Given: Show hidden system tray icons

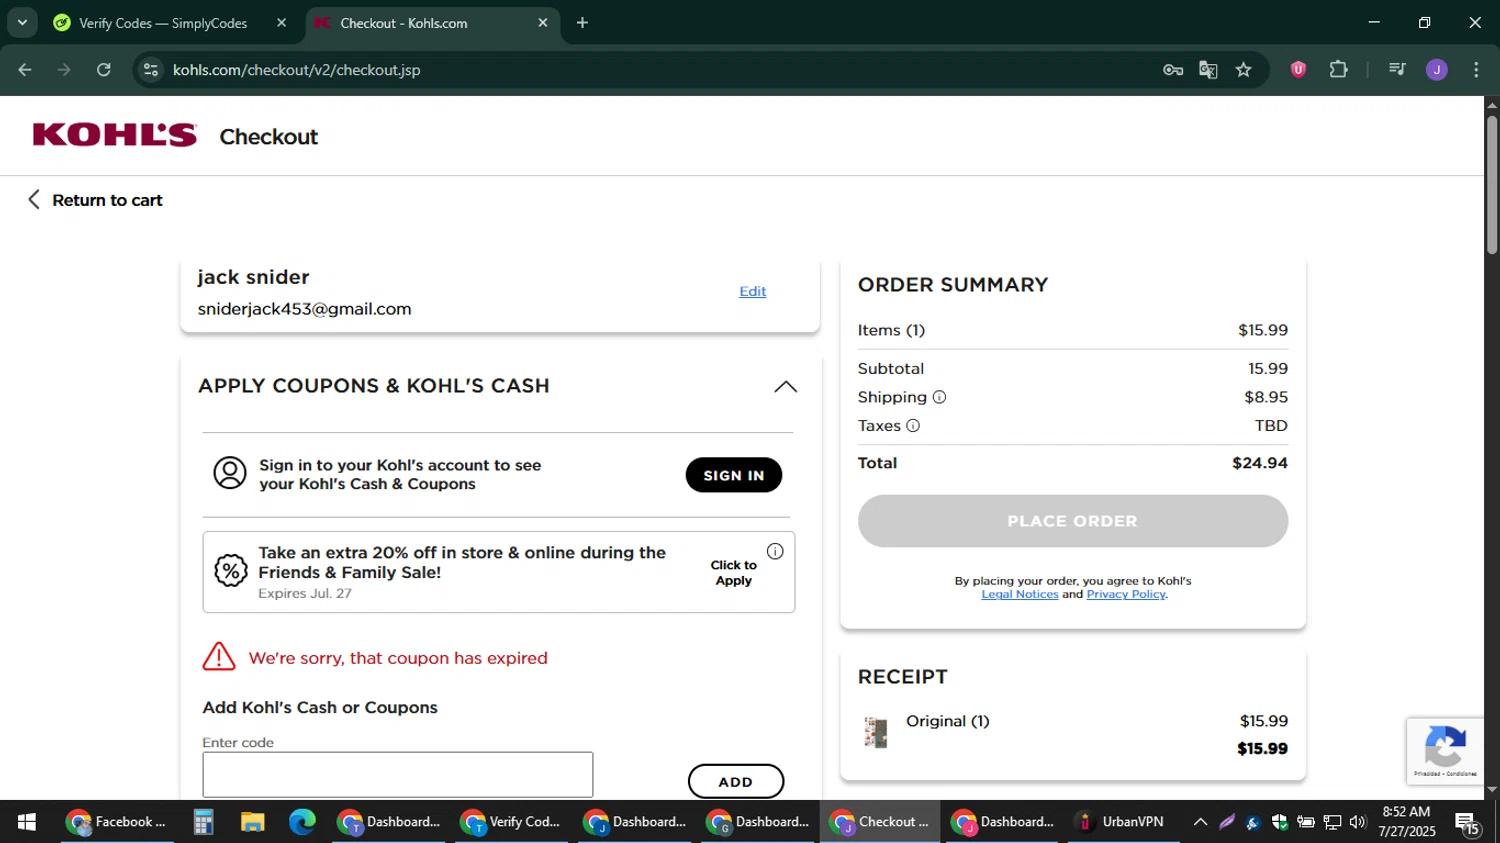Looking at the screenshot, I should [x=1200, y=822].
